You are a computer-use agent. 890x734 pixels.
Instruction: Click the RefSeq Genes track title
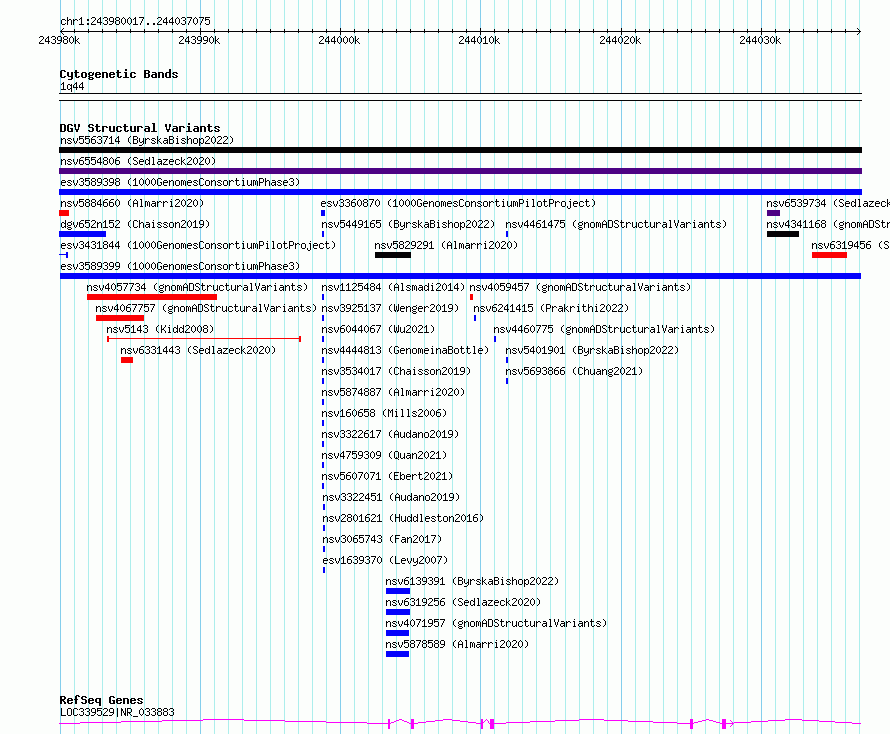101,700
